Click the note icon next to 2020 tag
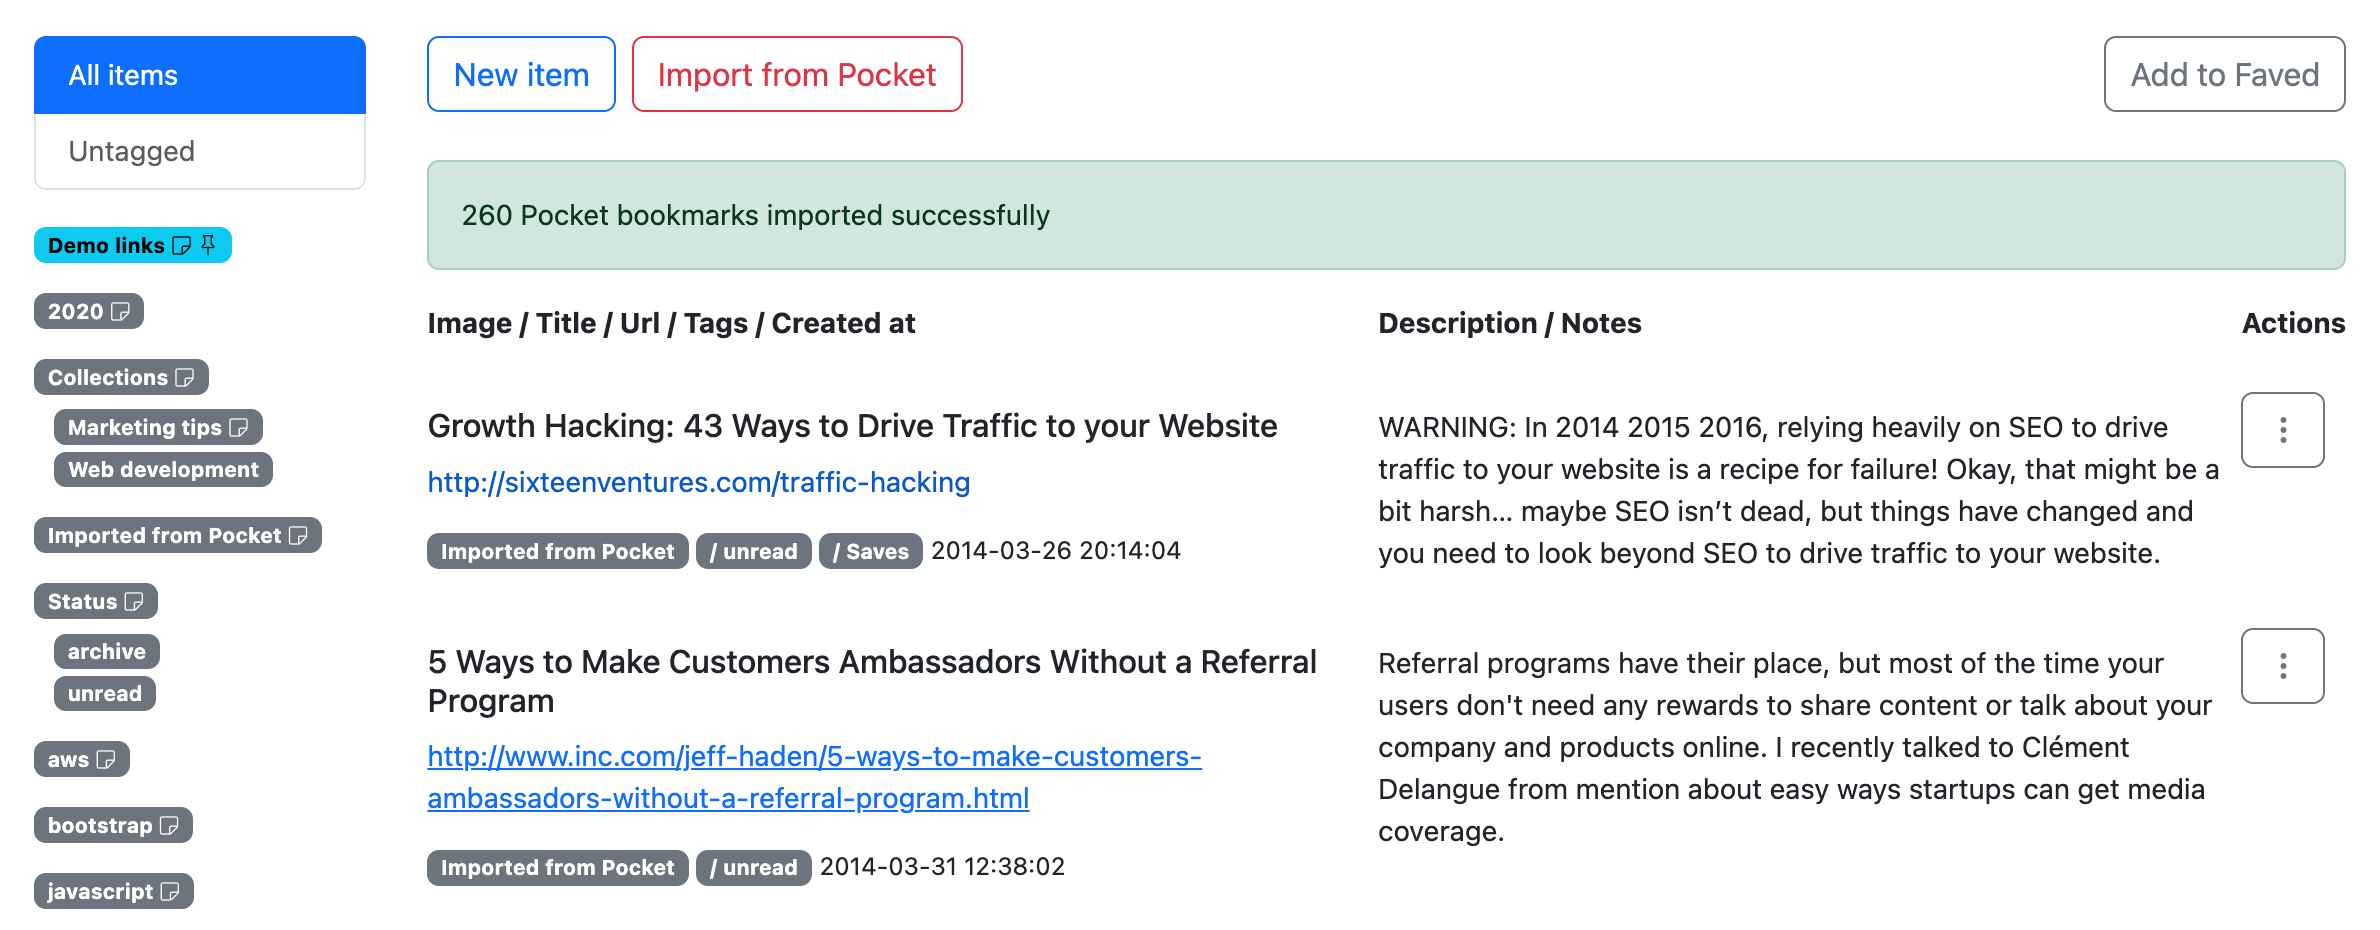The height and width of the screenshot is (930, 2380). point(120,312)
